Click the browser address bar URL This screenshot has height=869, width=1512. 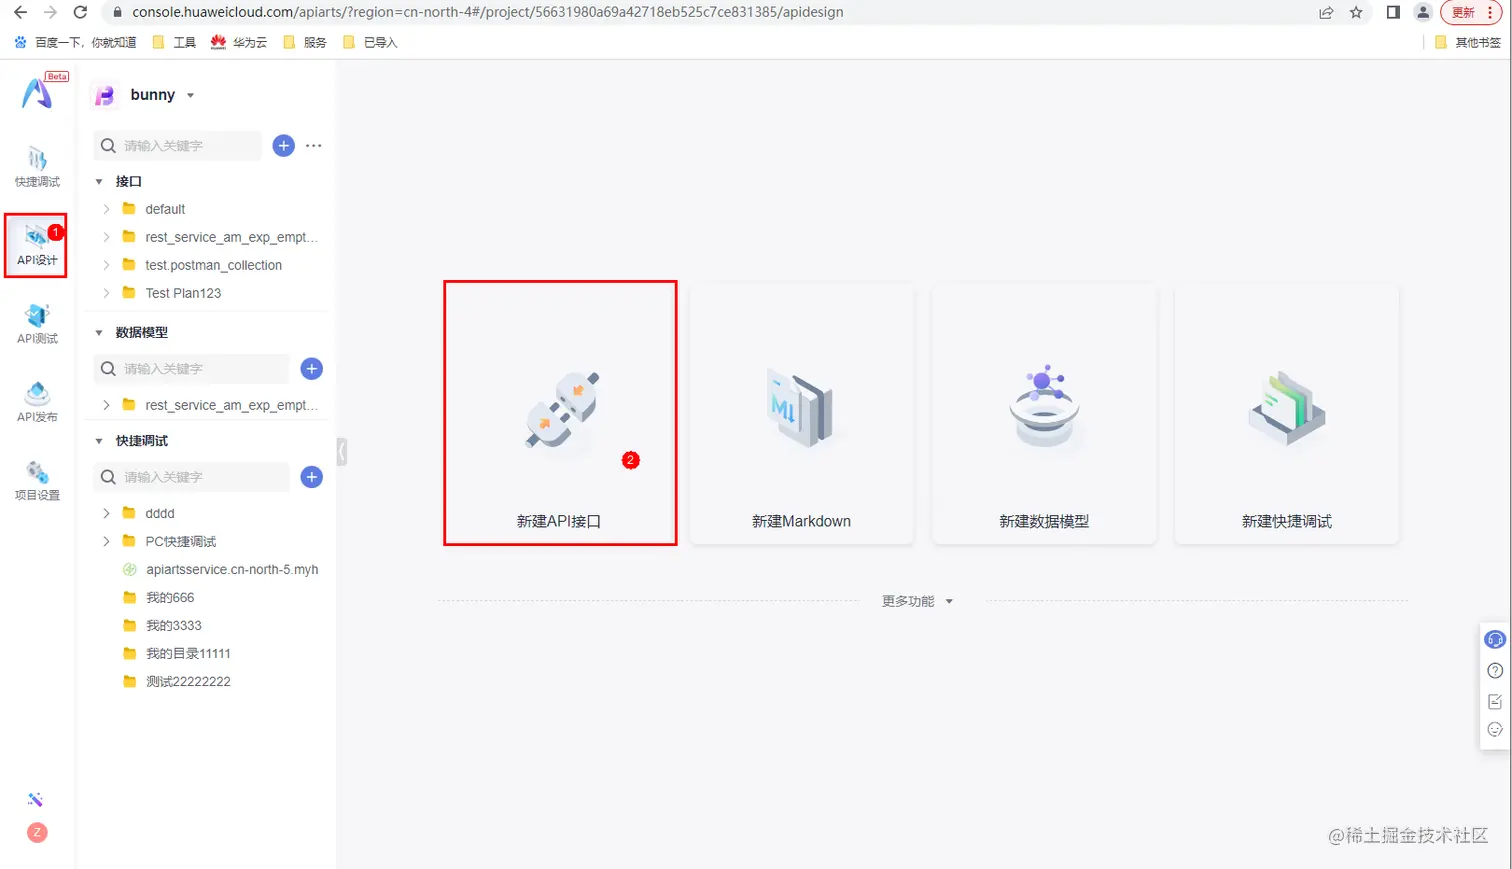click(x=487, y=12)
